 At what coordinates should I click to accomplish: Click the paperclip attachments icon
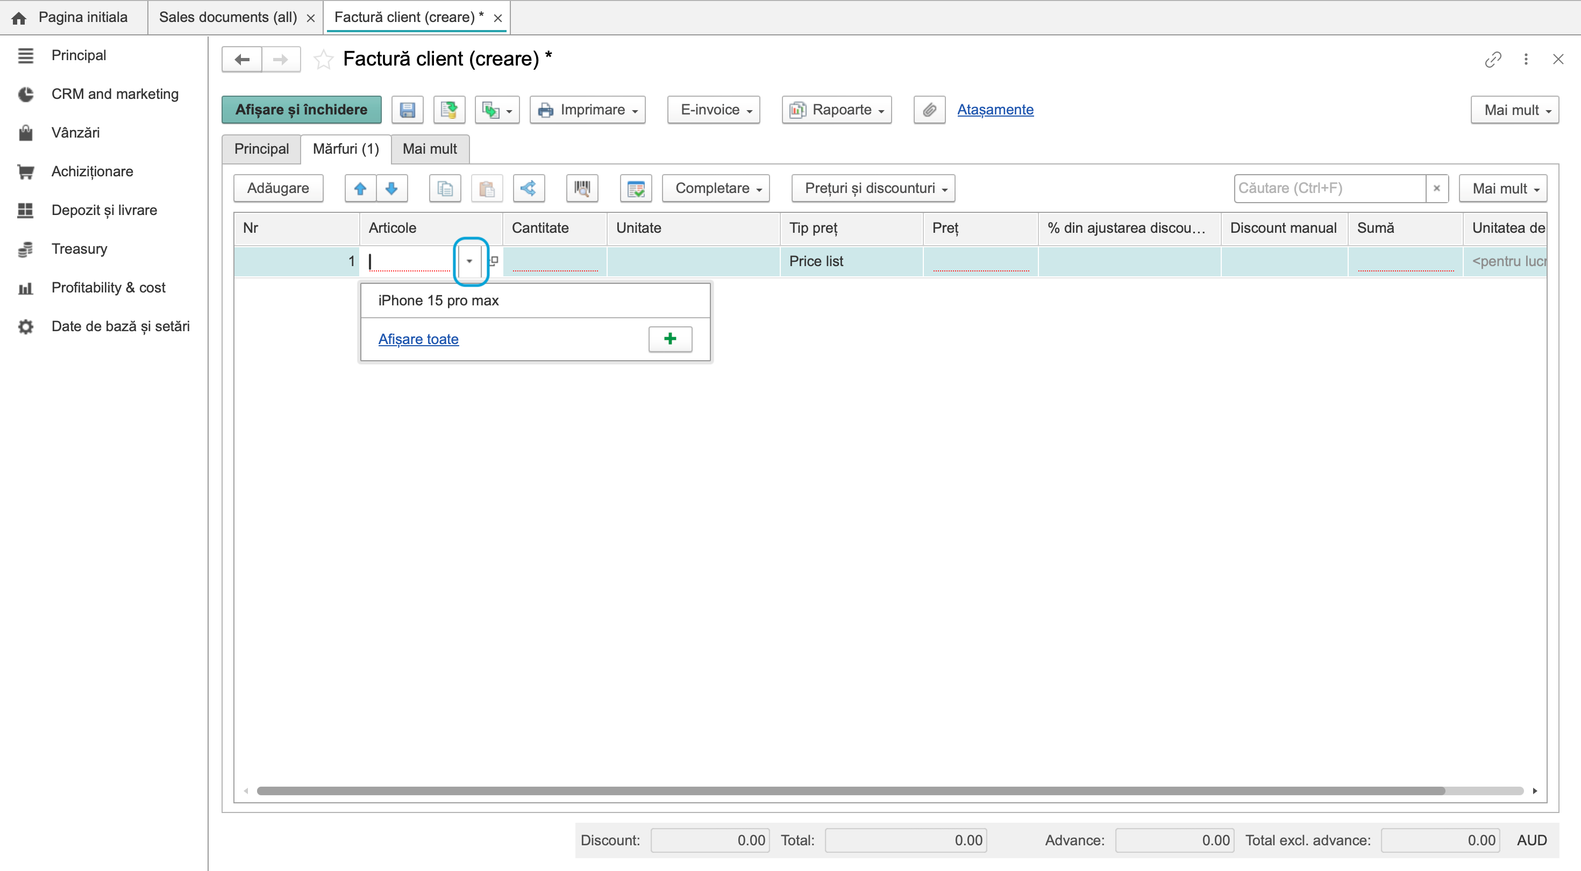[929, 110]
